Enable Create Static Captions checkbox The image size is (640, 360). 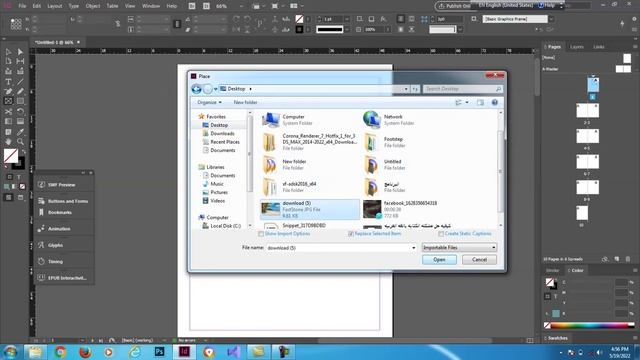click(441, 234)
